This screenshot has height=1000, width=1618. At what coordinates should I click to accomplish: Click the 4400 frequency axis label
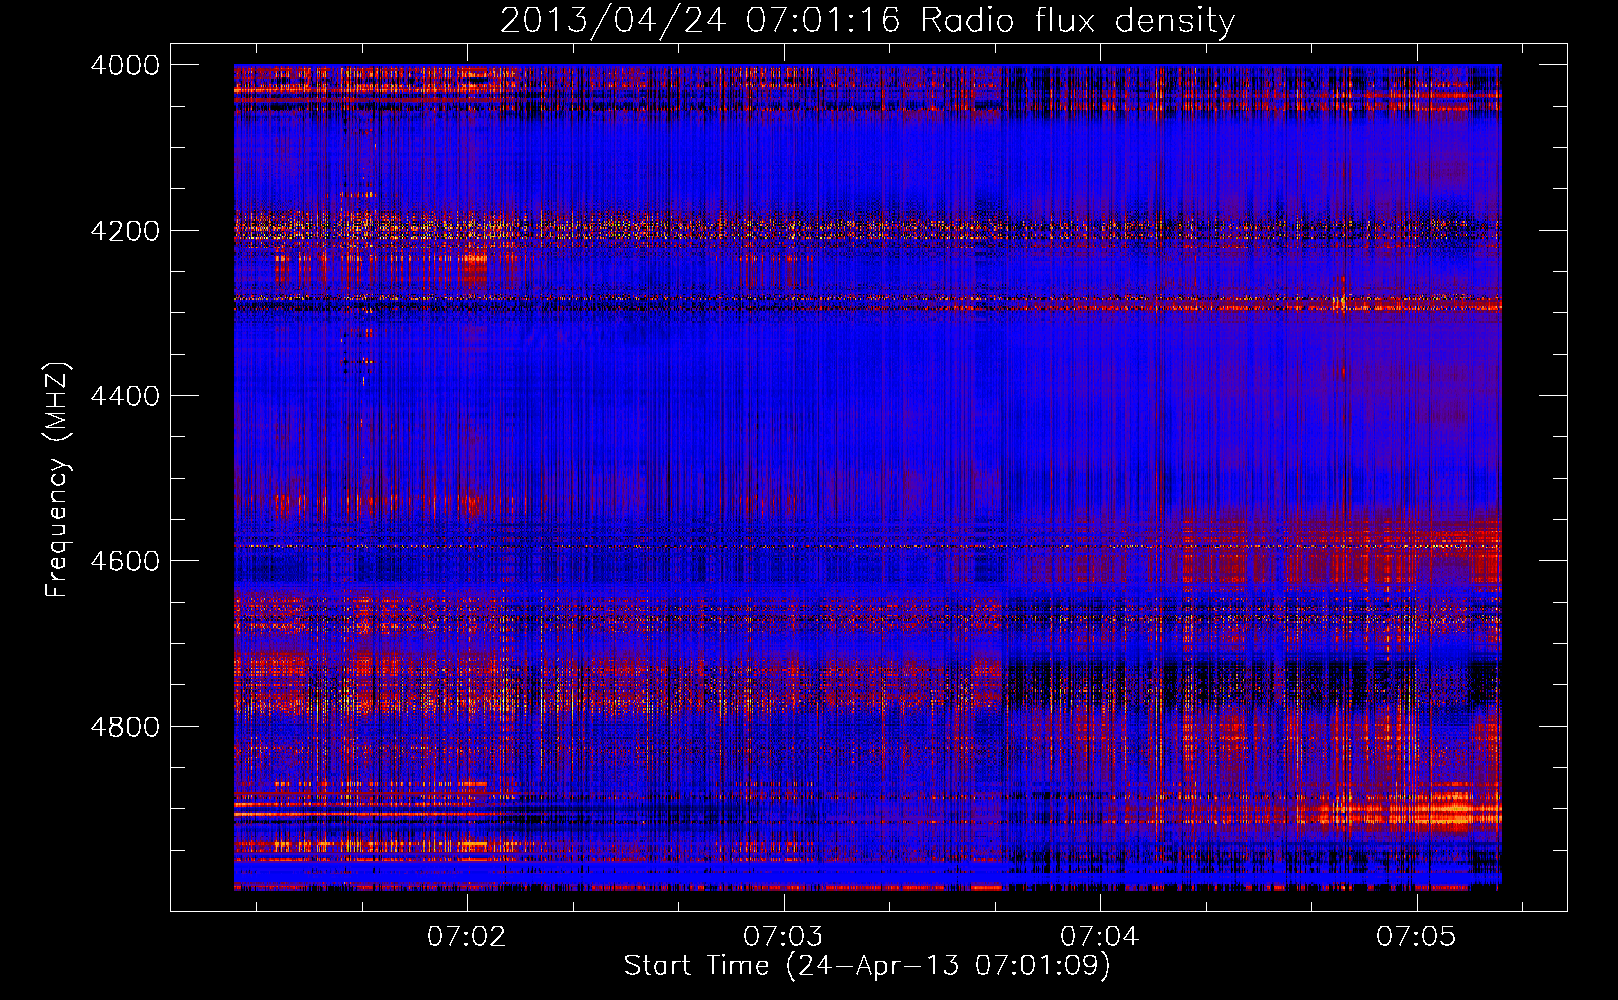pyautogui.click(x=125, y=396)
